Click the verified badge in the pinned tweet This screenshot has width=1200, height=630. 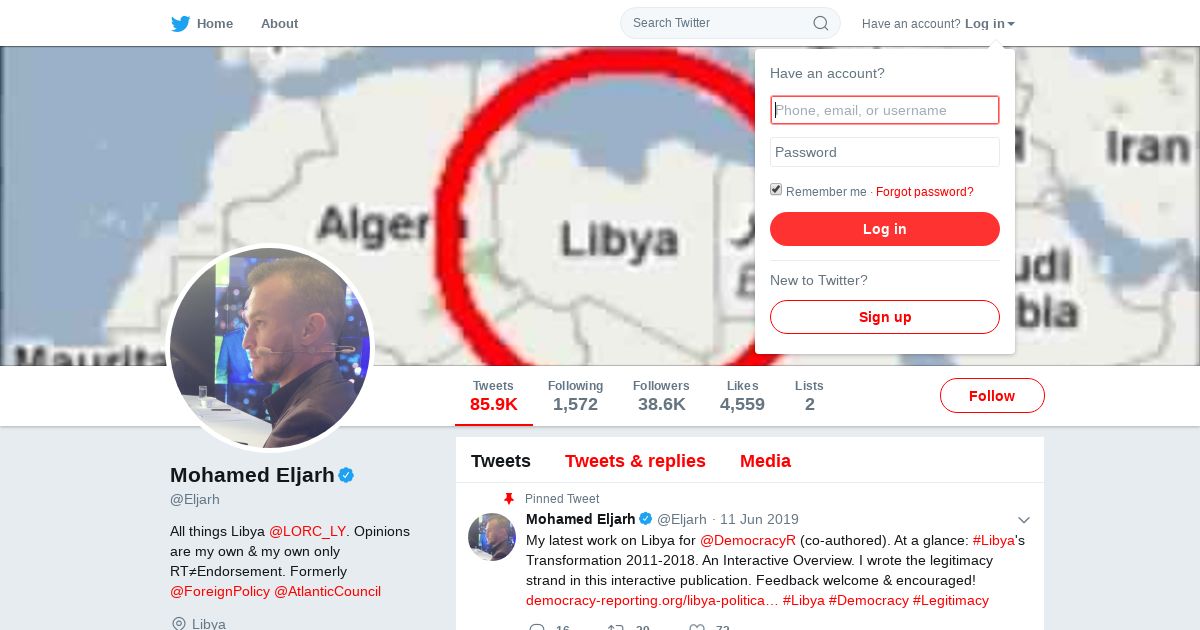click(x=646, y=519)
